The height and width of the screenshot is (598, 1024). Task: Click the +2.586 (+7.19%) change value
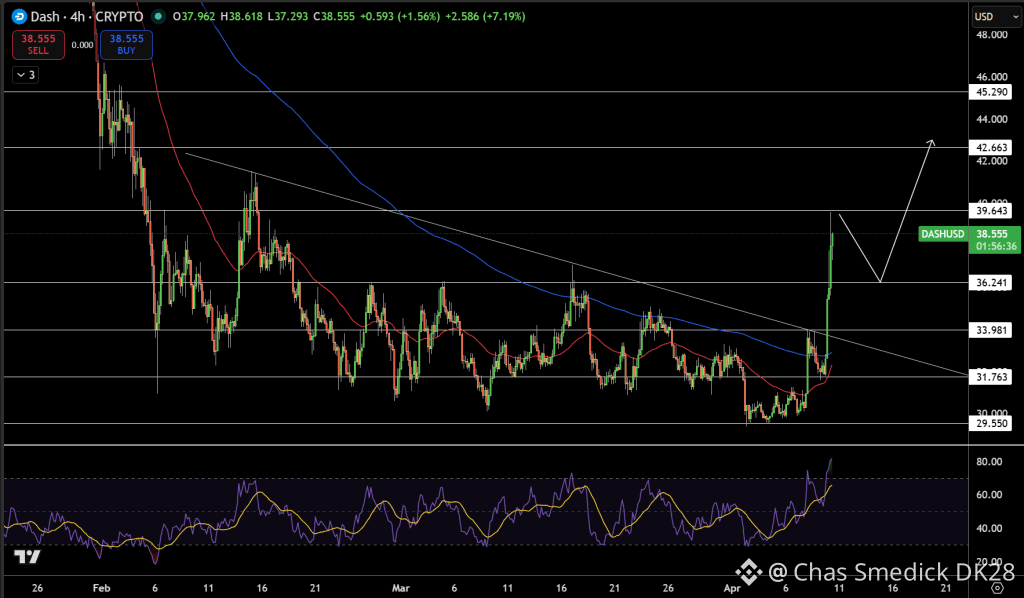tap(485, 16)
